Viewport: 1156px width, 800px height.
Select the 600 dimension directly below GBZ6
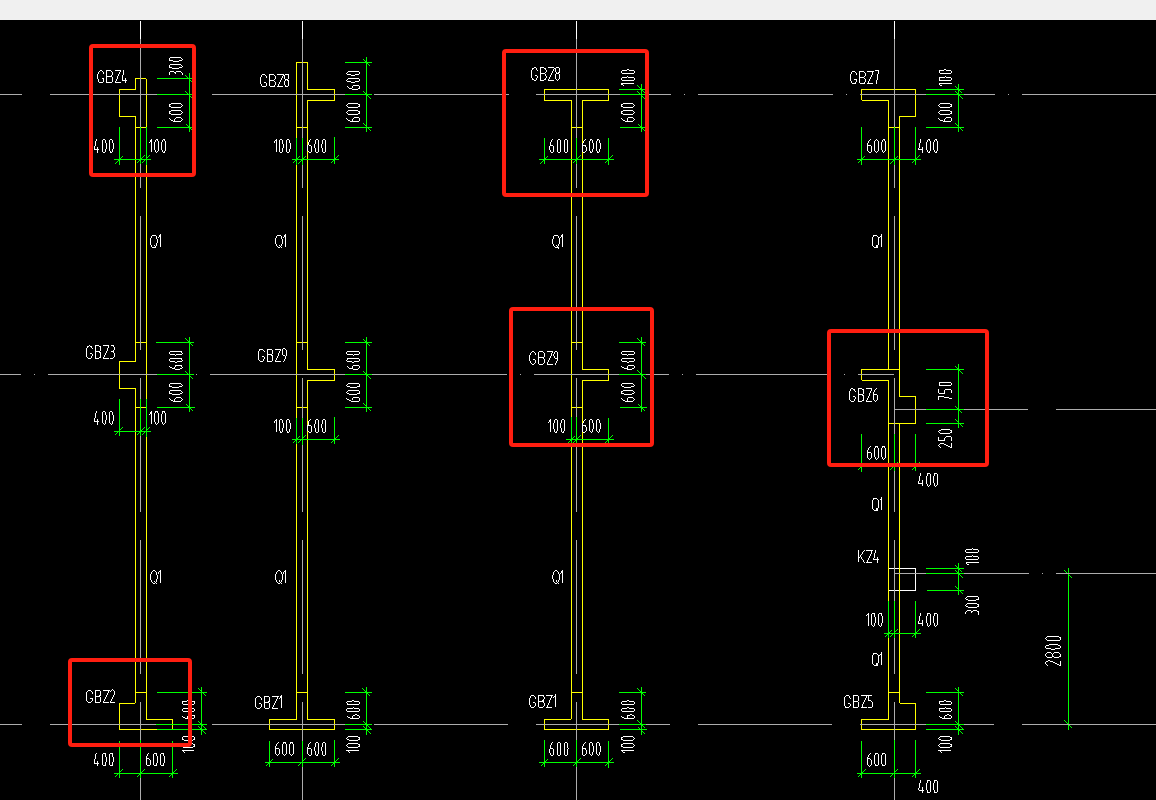[877, 453]
